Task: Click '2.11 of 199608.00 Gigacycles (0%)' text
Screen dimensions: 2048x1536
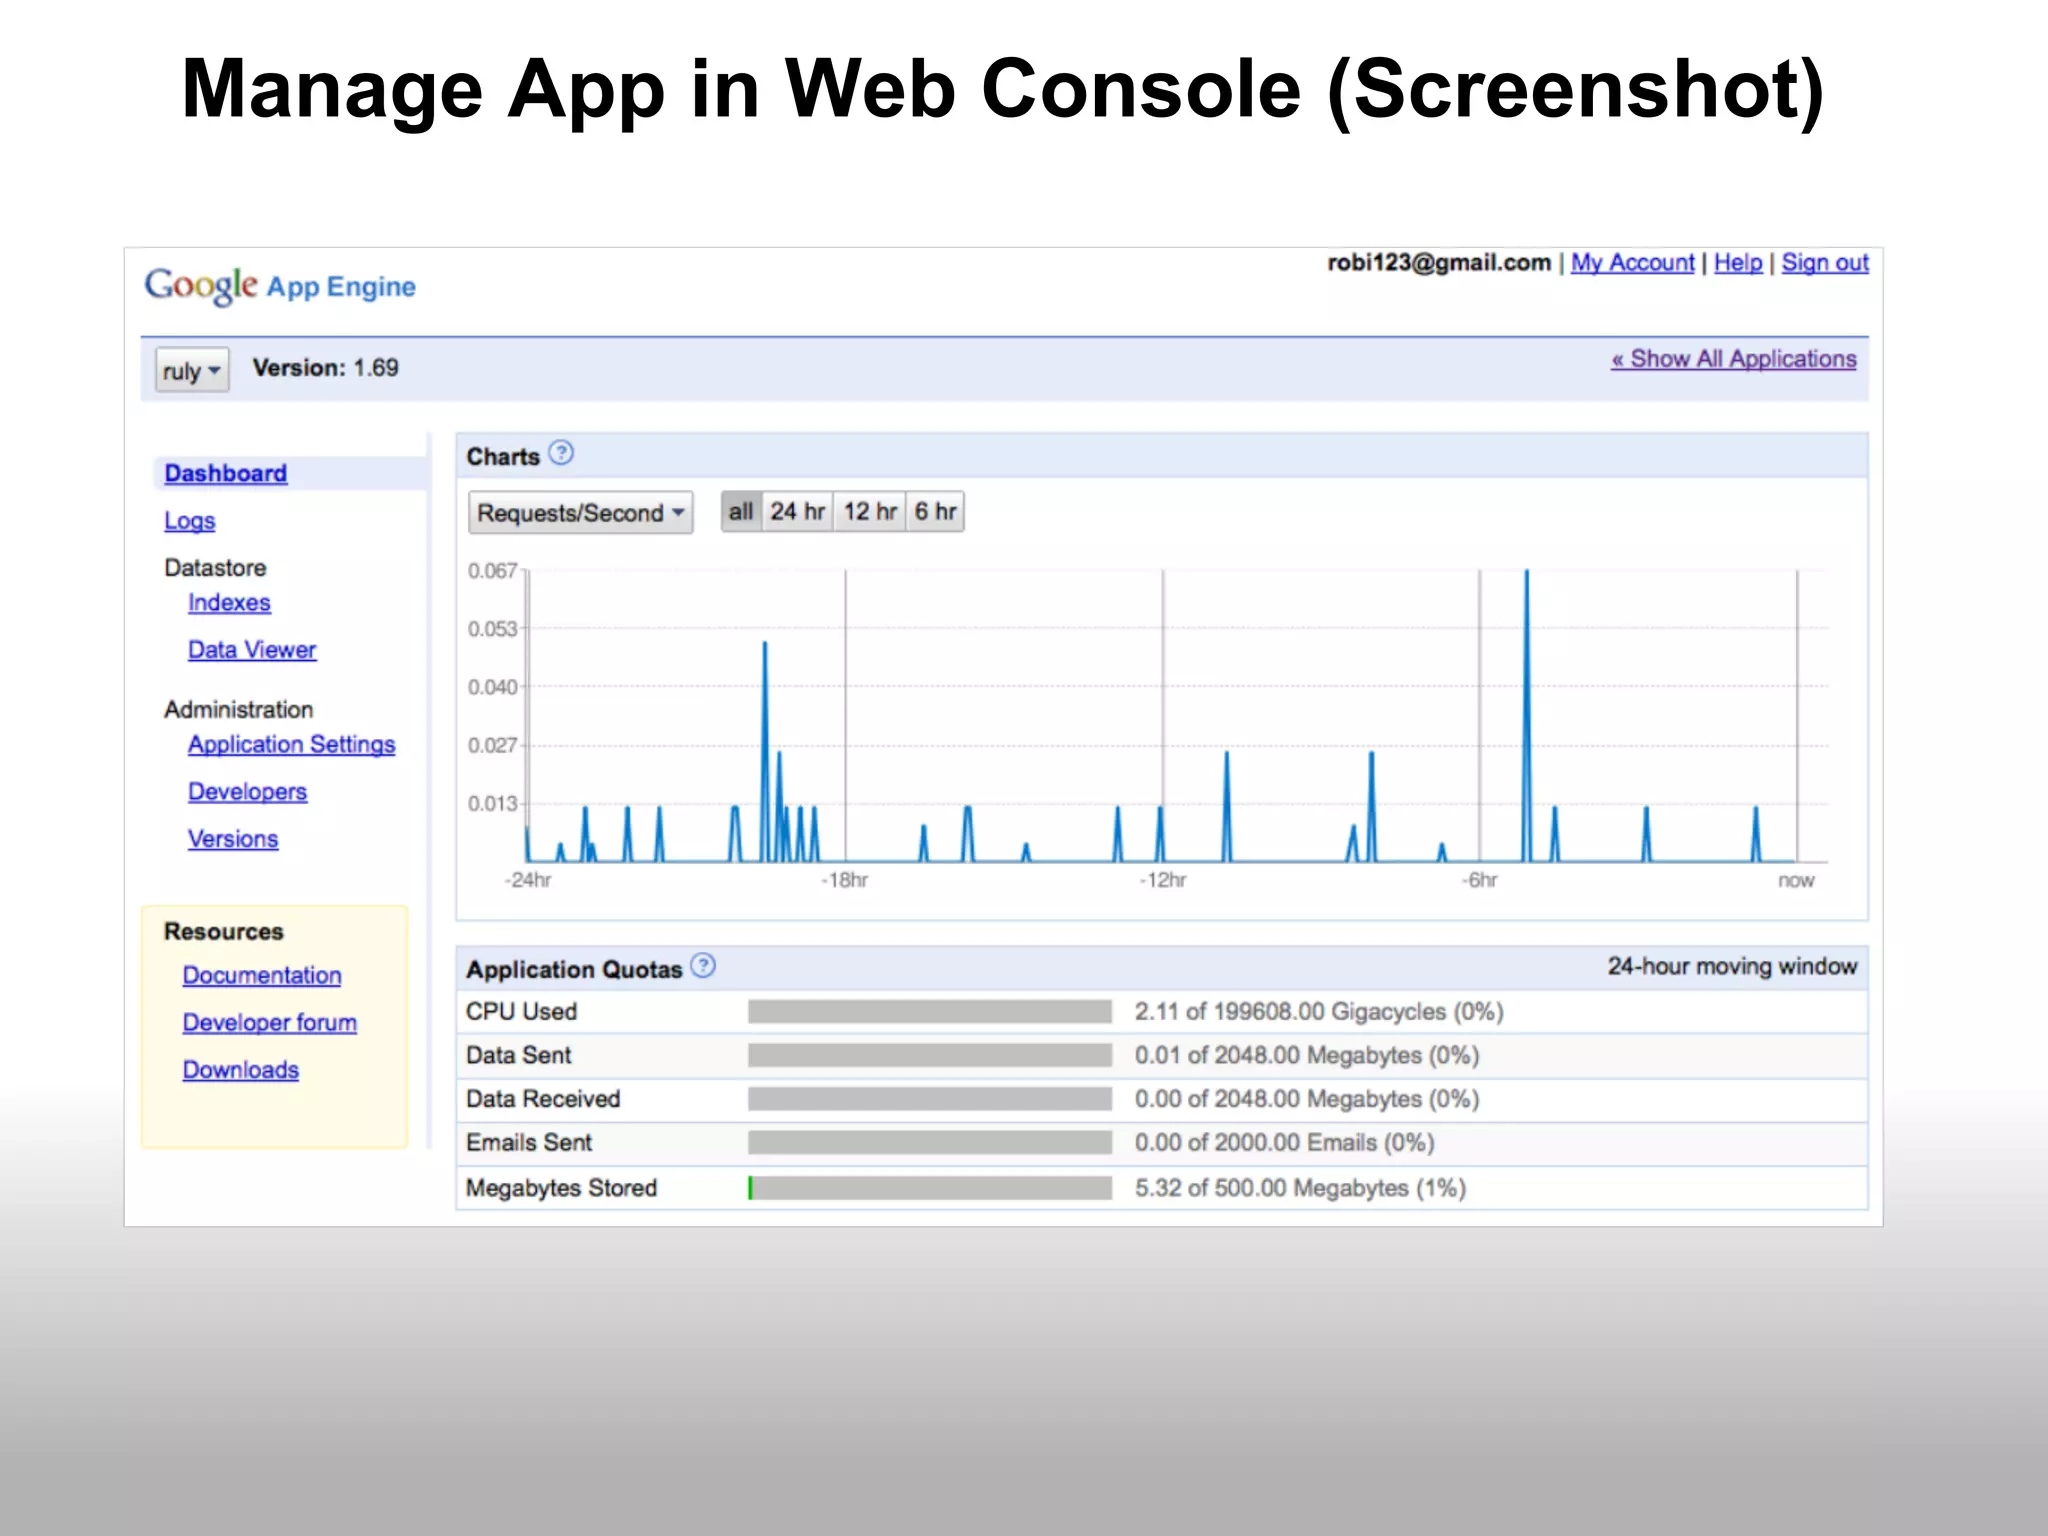Action: click(1319, 1012)
